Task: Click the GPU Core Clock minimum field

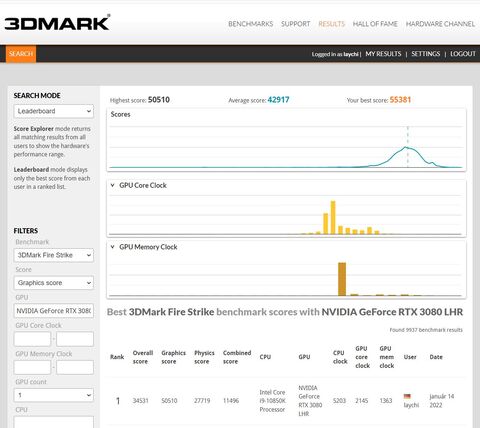Action: click(x=32, y=339)
